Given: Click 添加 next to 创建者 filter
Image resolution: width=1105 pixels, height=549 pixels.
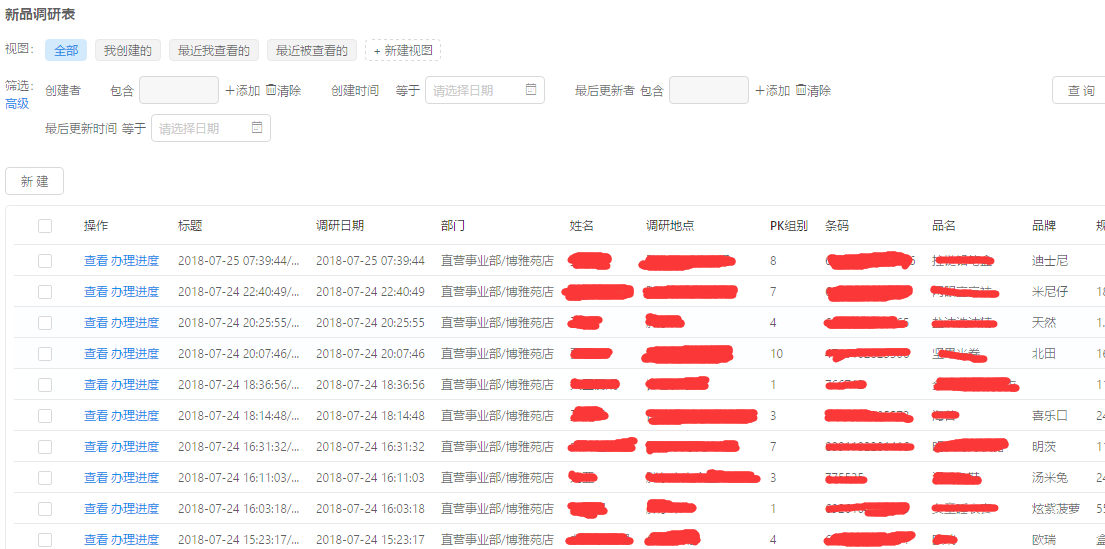Looking at the screenshot, I should pyautogui.click(x=243, y=90).
